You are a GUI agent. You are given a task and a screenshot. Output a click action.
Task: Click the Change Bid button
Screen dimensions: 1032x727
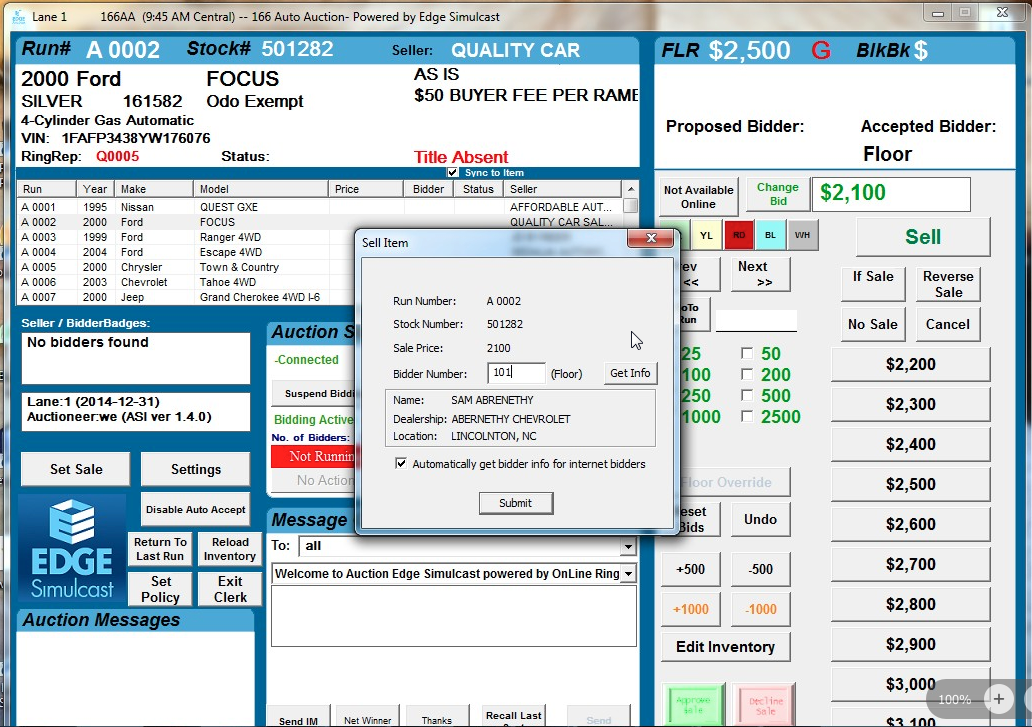[777, 195]
